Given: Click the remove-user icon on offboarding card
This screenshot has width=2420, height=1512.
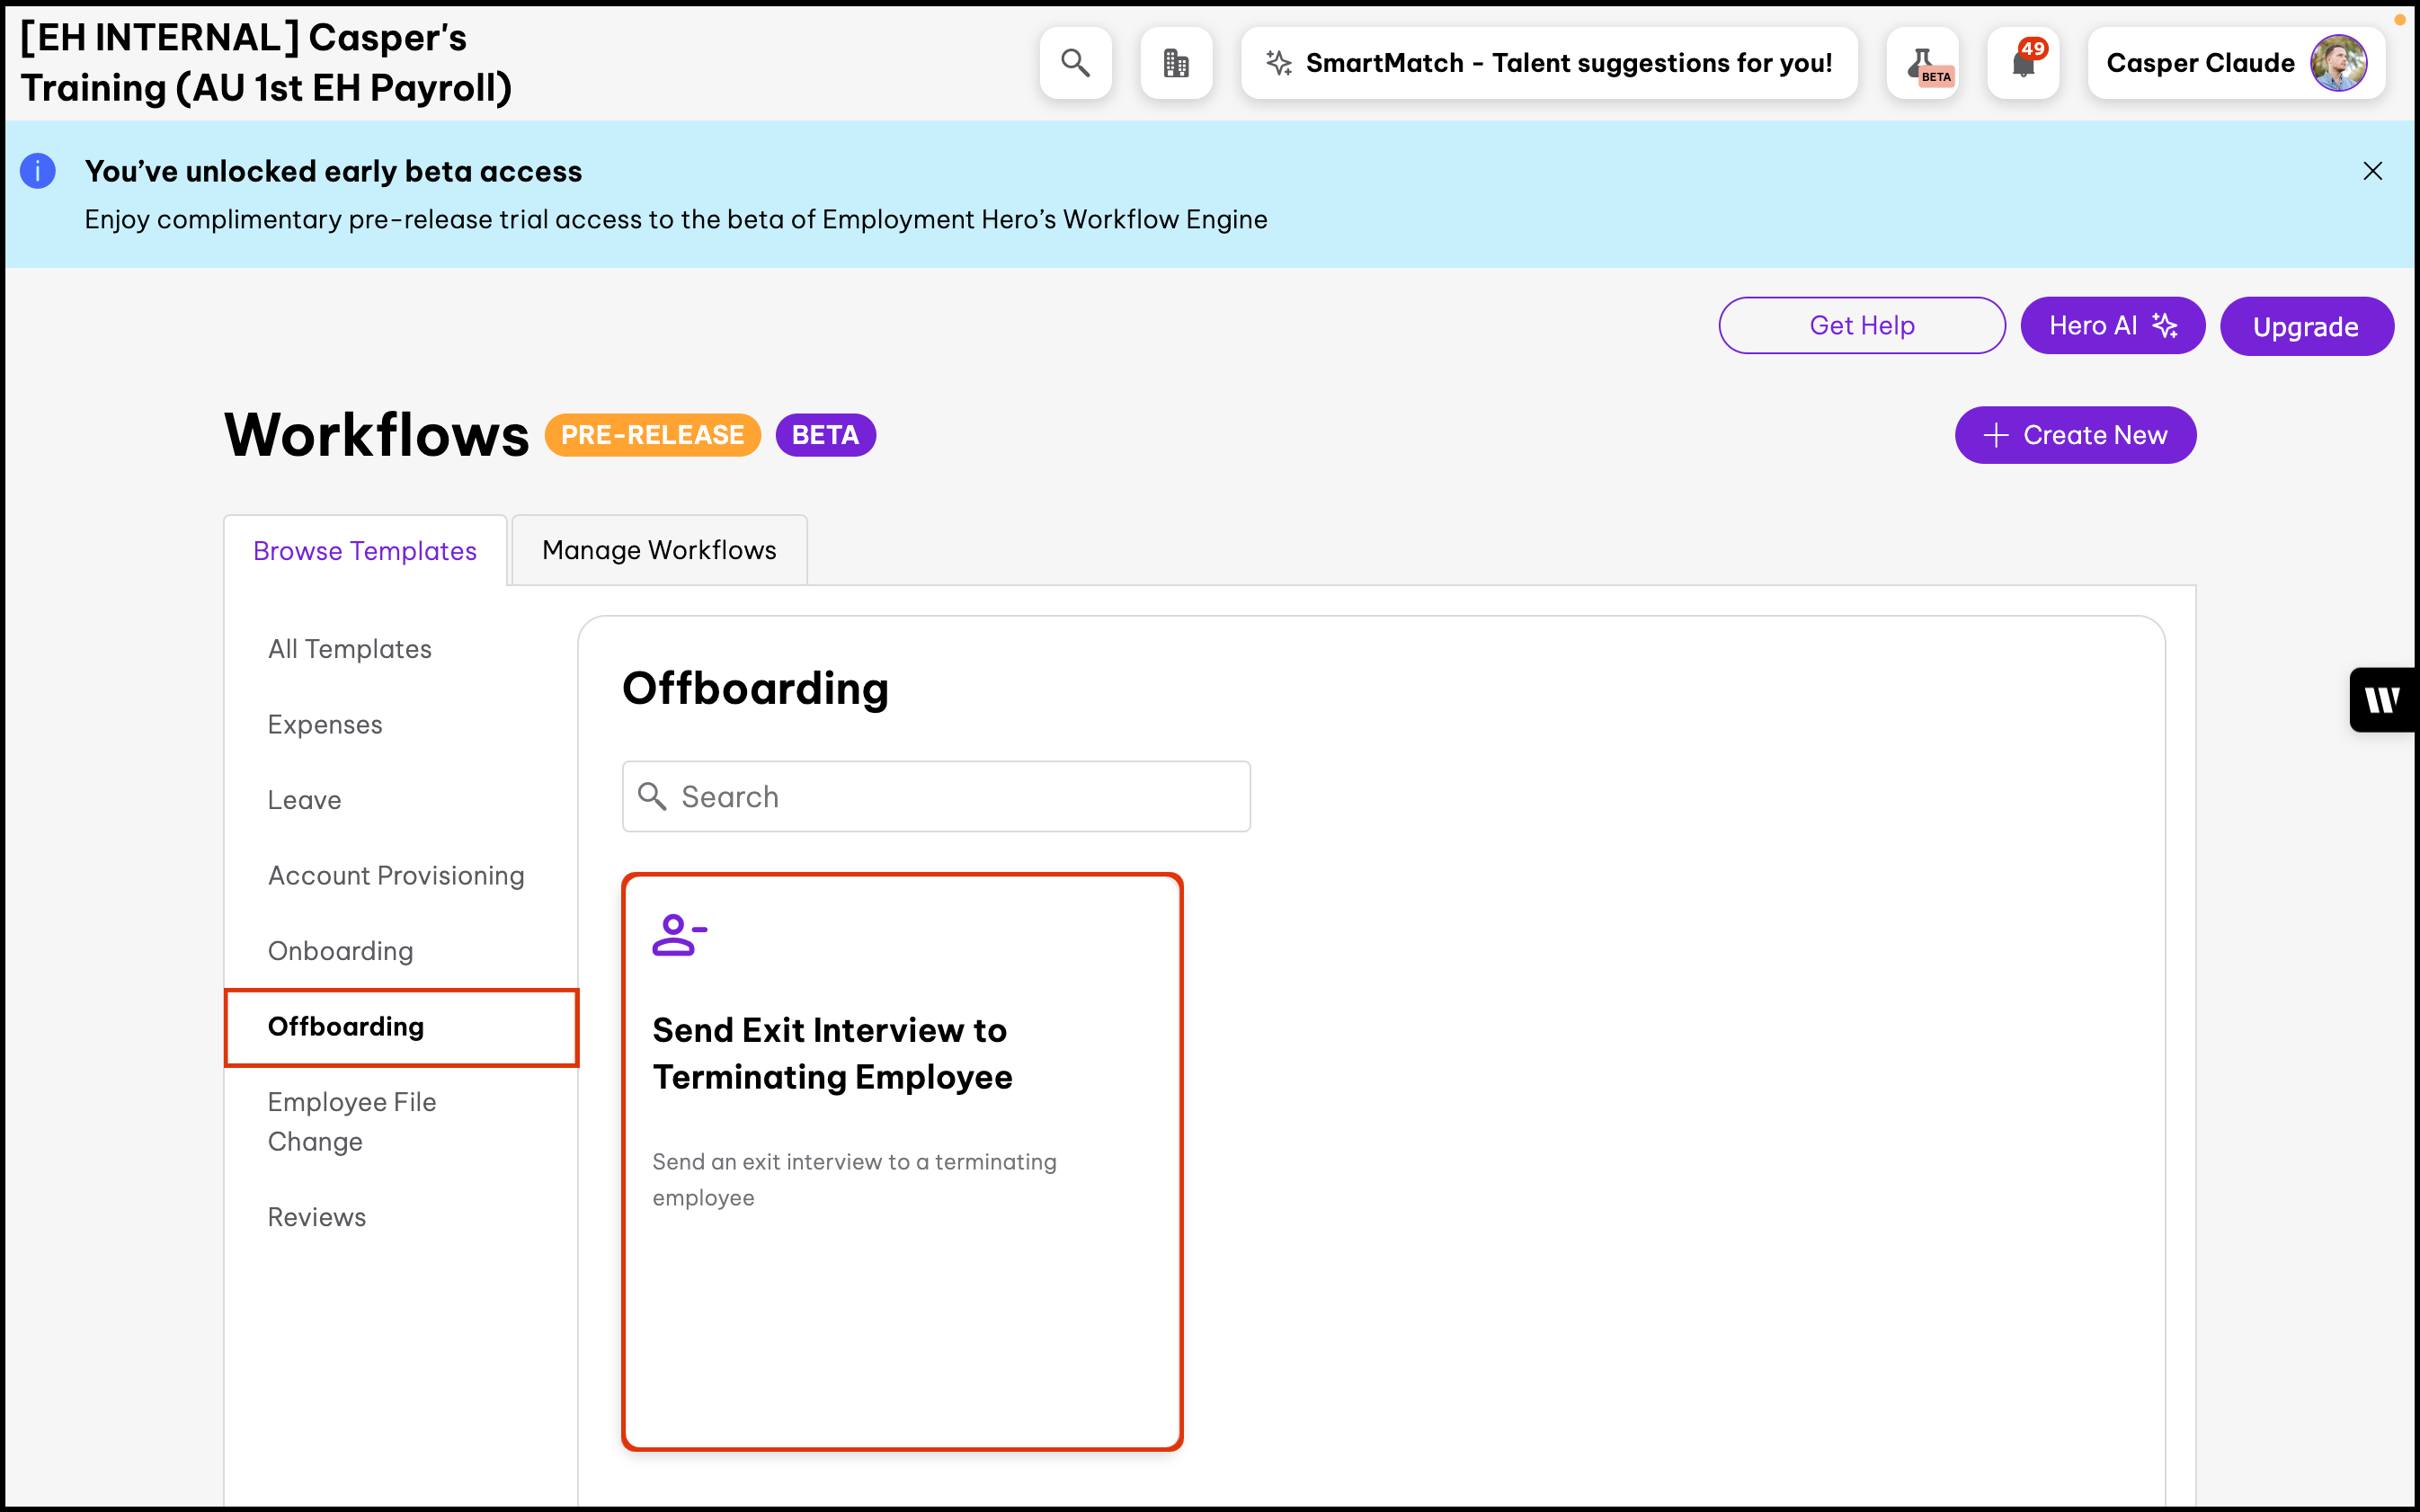Looking at the screenshot, I should click(679, 935).
